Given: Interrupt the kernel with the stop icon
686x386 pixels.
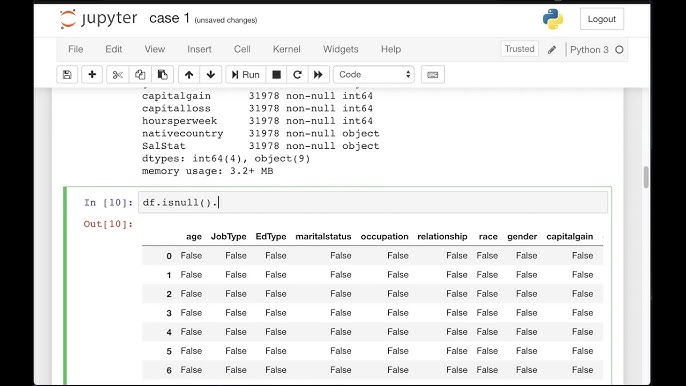Looking at the screenshot, I should click(x=276, y=74).
